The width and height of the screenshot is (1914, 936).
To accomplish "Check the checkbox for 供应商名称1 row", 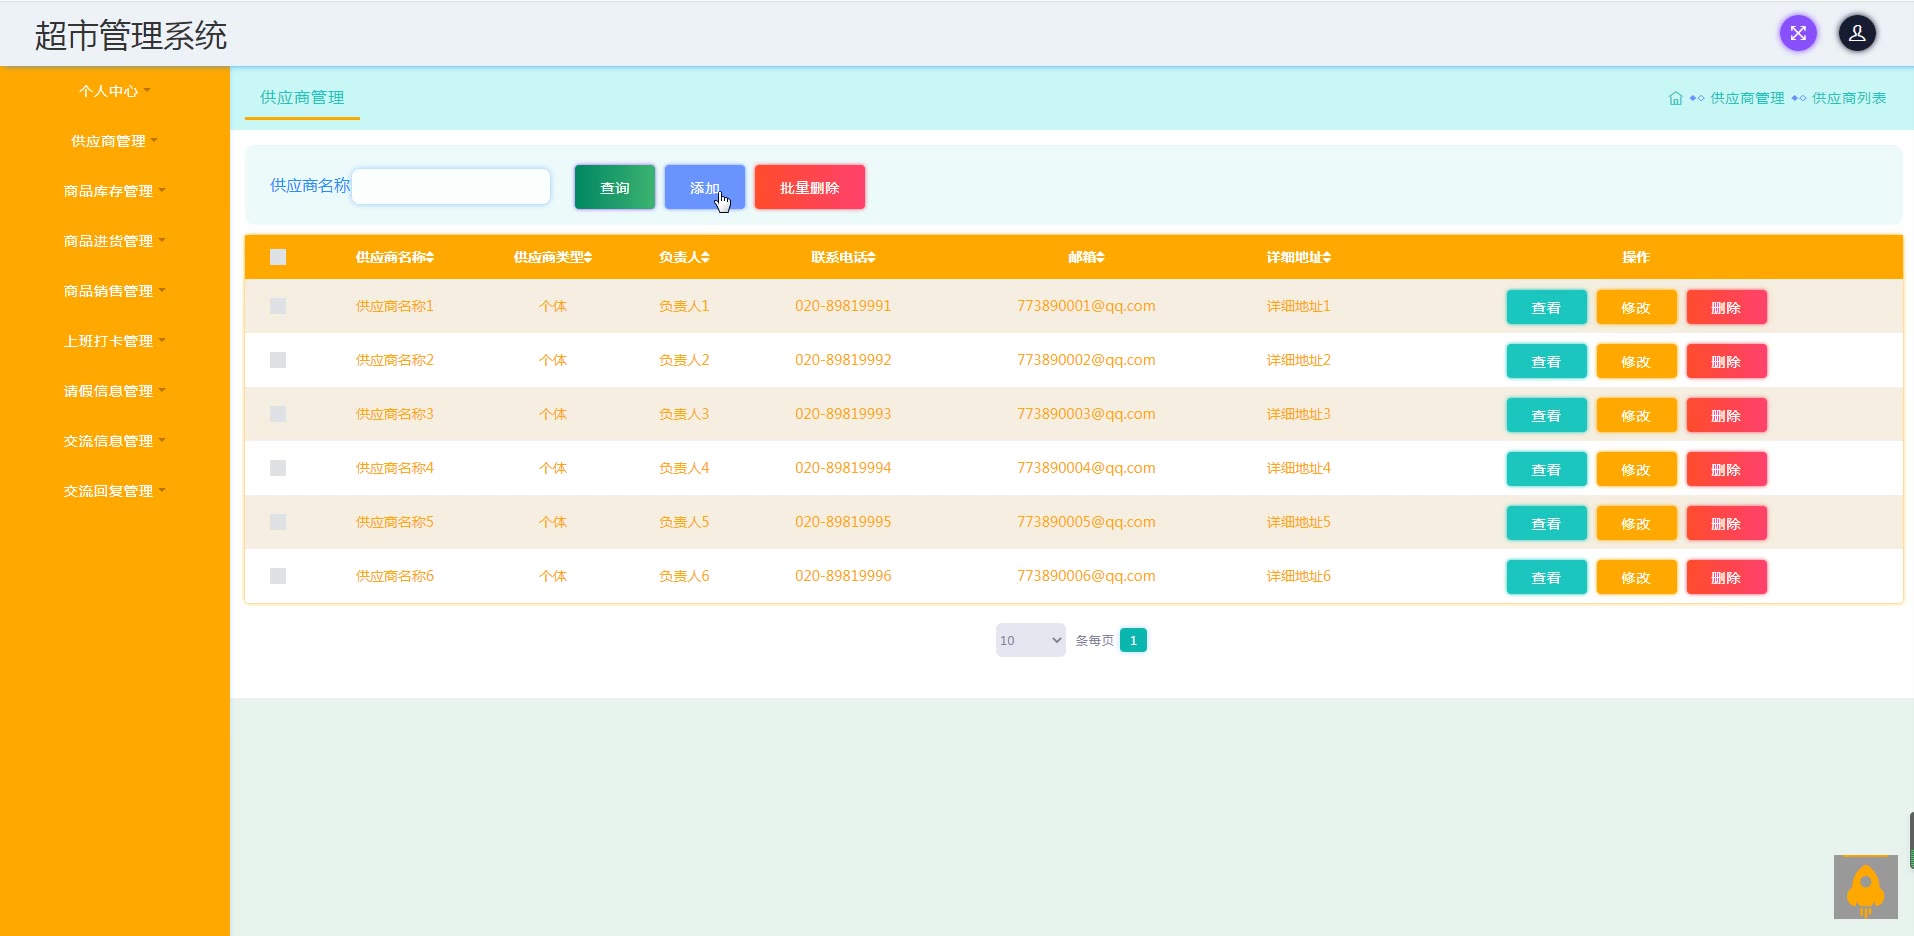I will coord(278,306).
